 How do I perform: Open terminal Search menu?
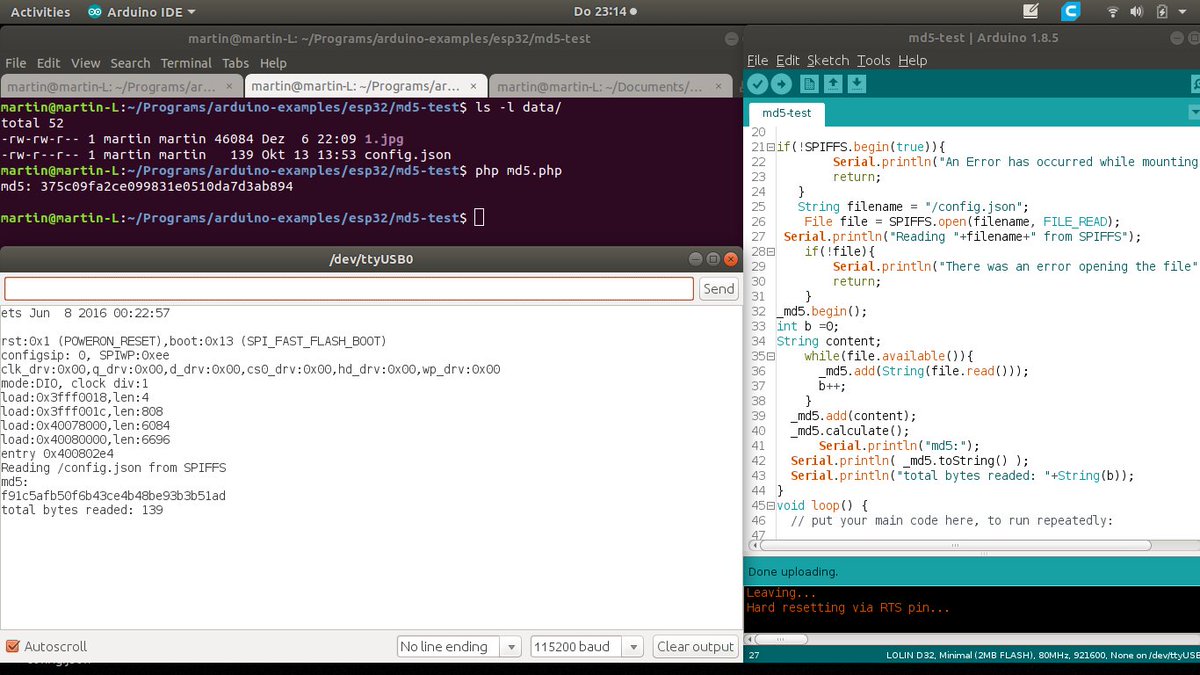tap(130, 63)
